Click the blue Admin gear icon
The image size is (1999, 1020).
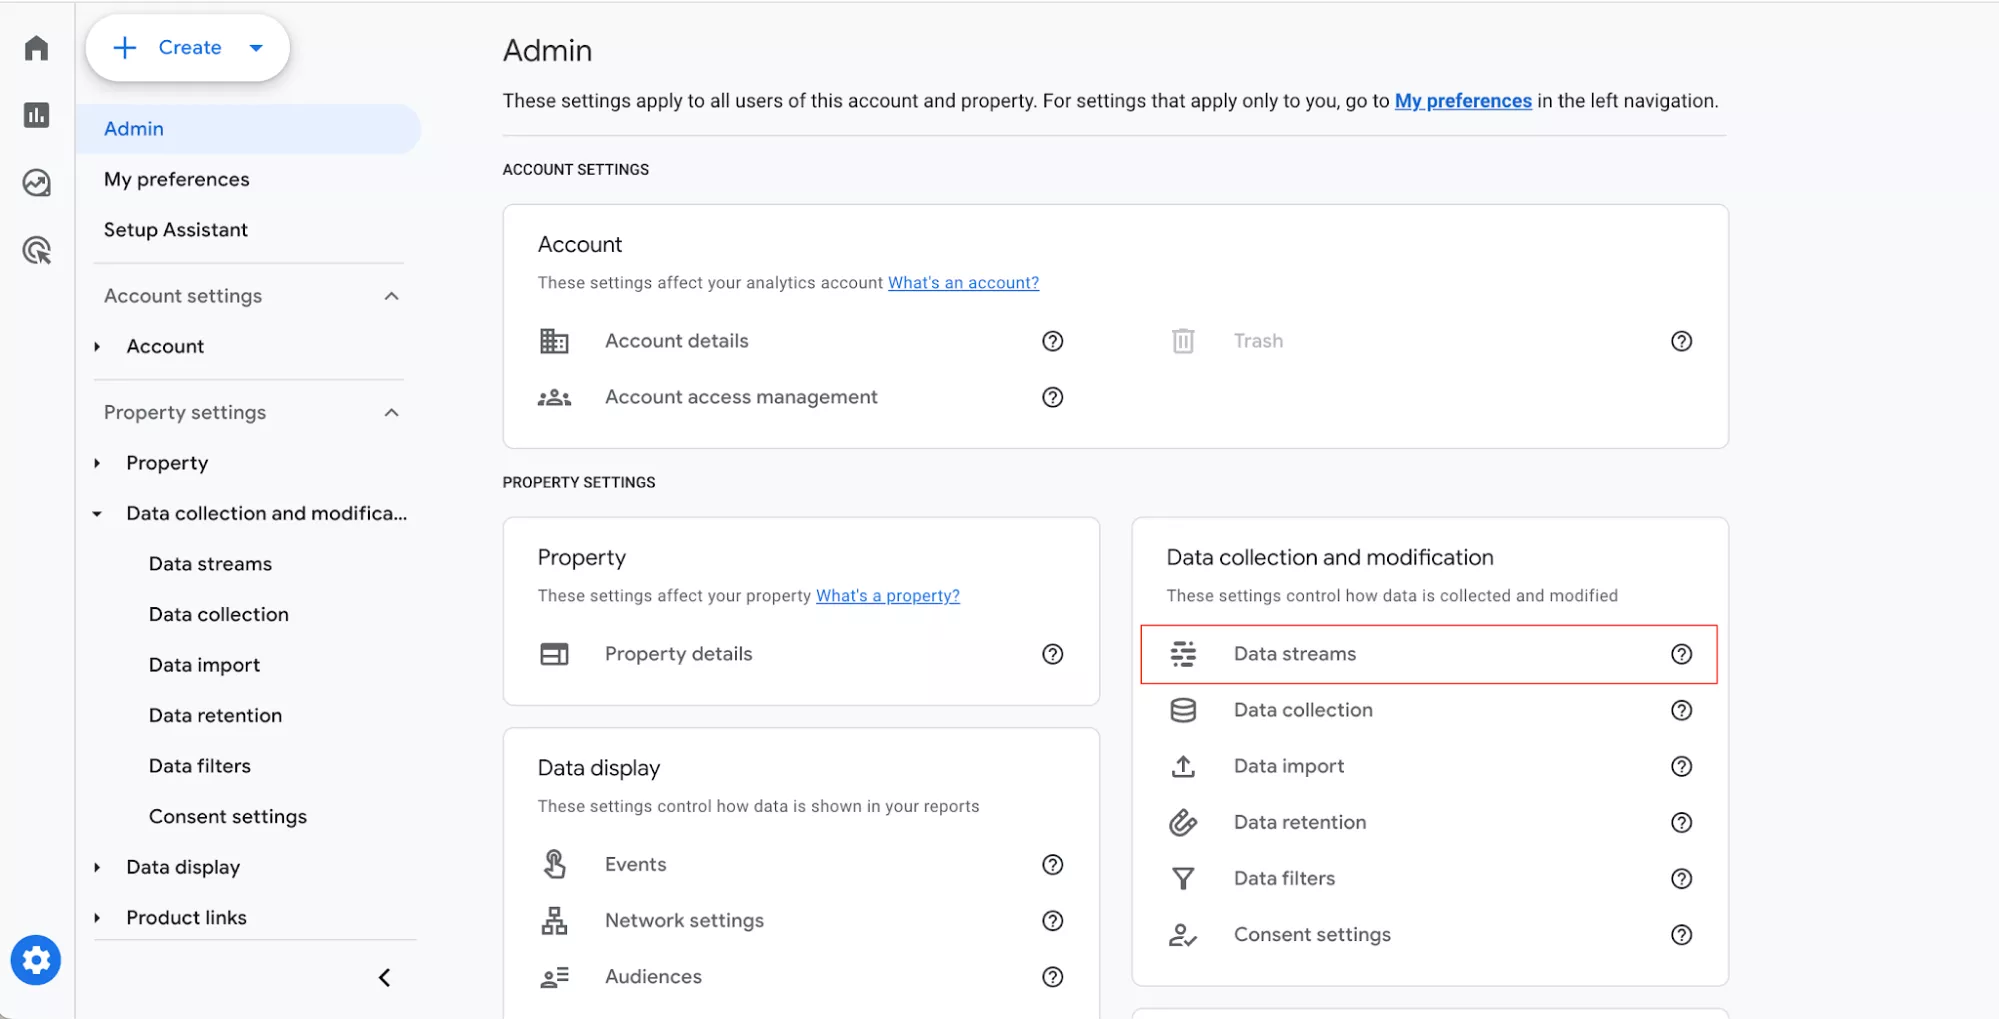coord(36,960)
